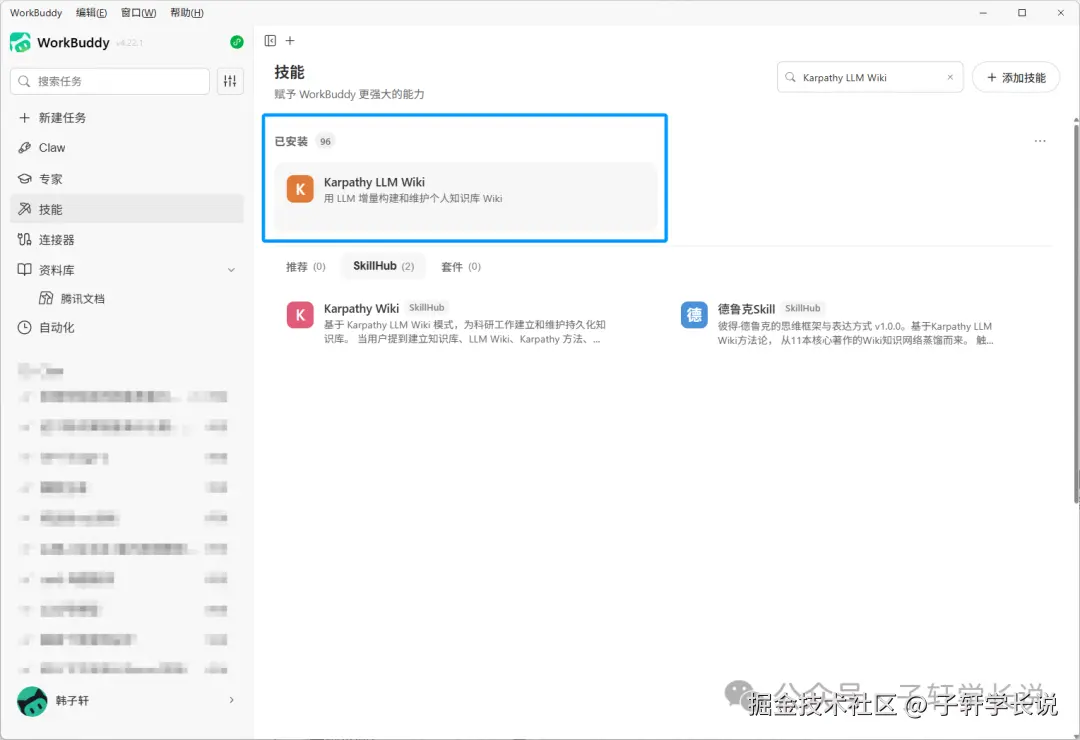Image resolution: width=1080 pixels, height=740 pixels.
Task: Open the three-dot more options menu
Action: click(1040, 141)
